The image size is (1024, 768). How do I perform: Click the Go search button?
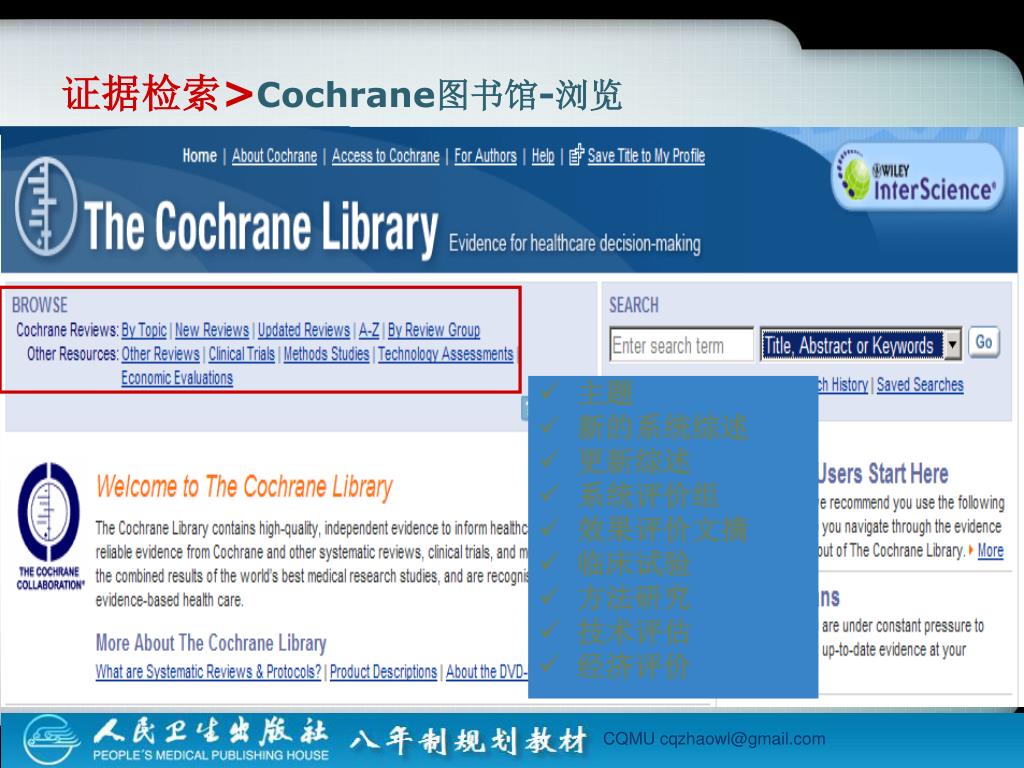(984, 342)
